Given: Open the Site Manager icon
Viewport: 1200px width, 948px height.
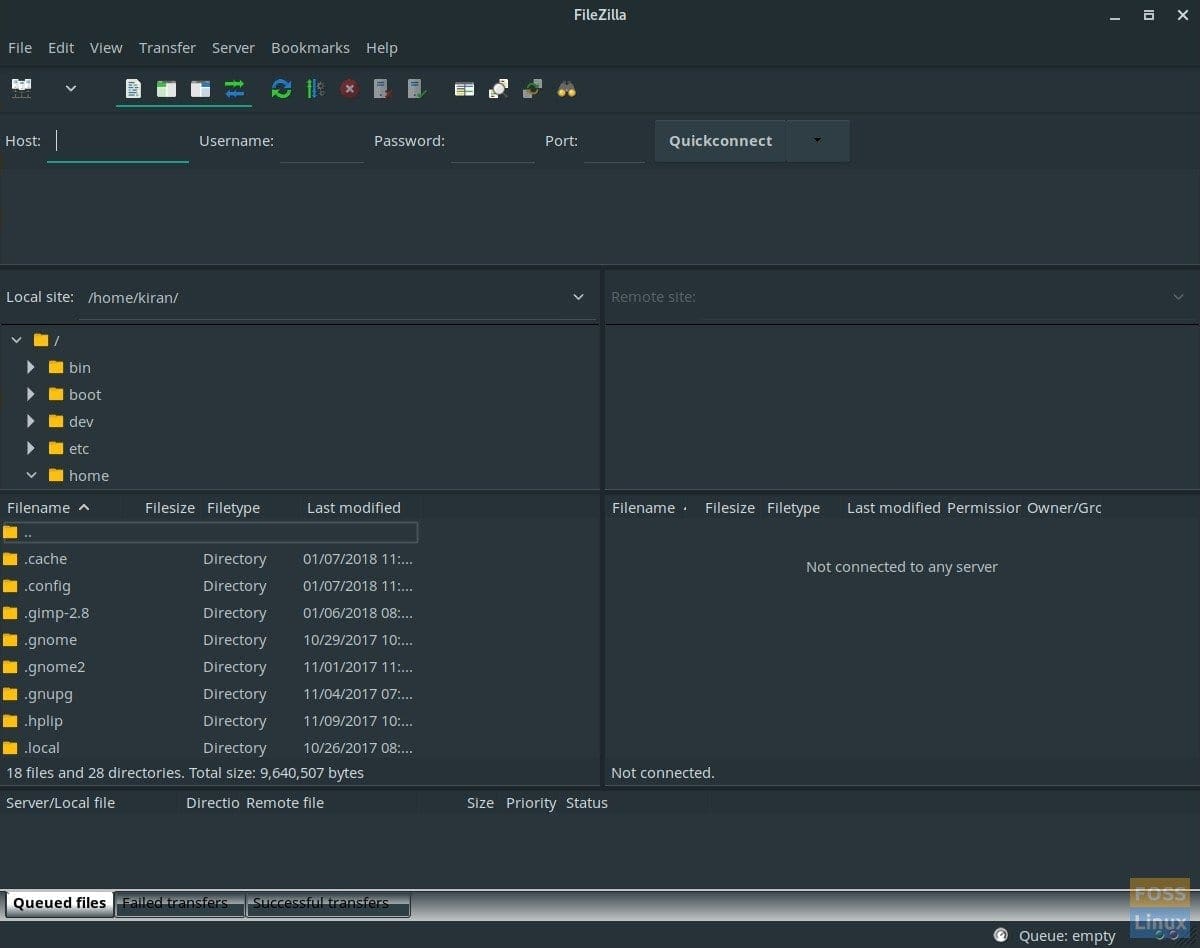Looking at the screenshot, I should [x=21, y=89].
